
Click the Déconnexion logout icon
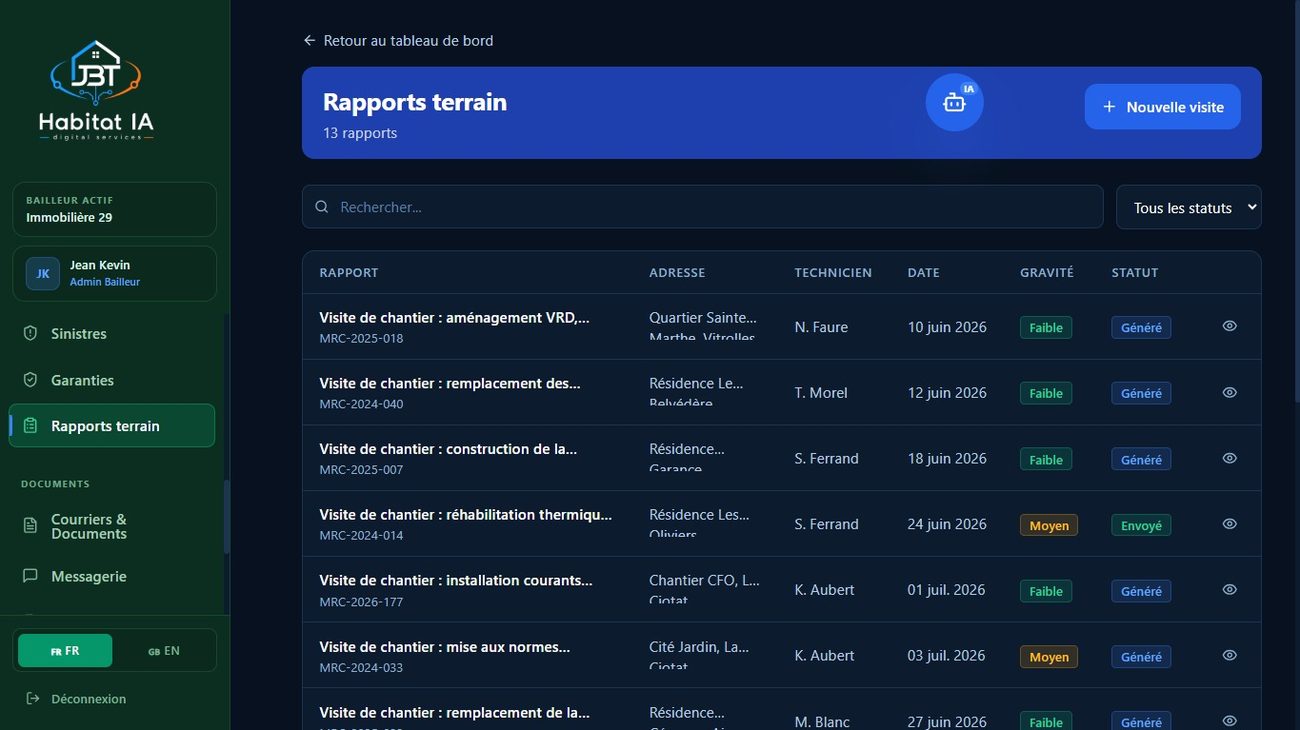[x=33, y=699]
